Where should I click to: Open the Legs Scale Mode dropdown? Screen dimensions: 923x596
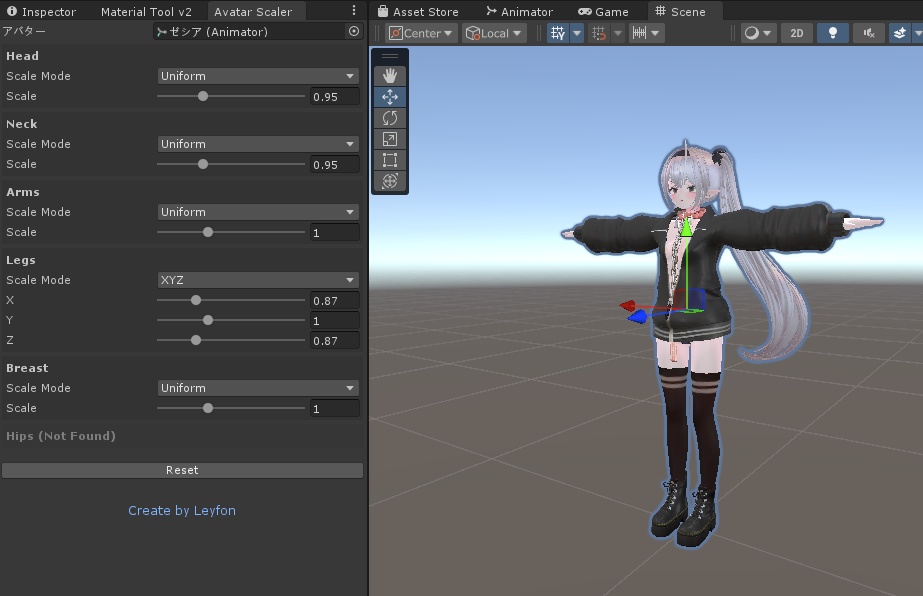tap(258, 280)
